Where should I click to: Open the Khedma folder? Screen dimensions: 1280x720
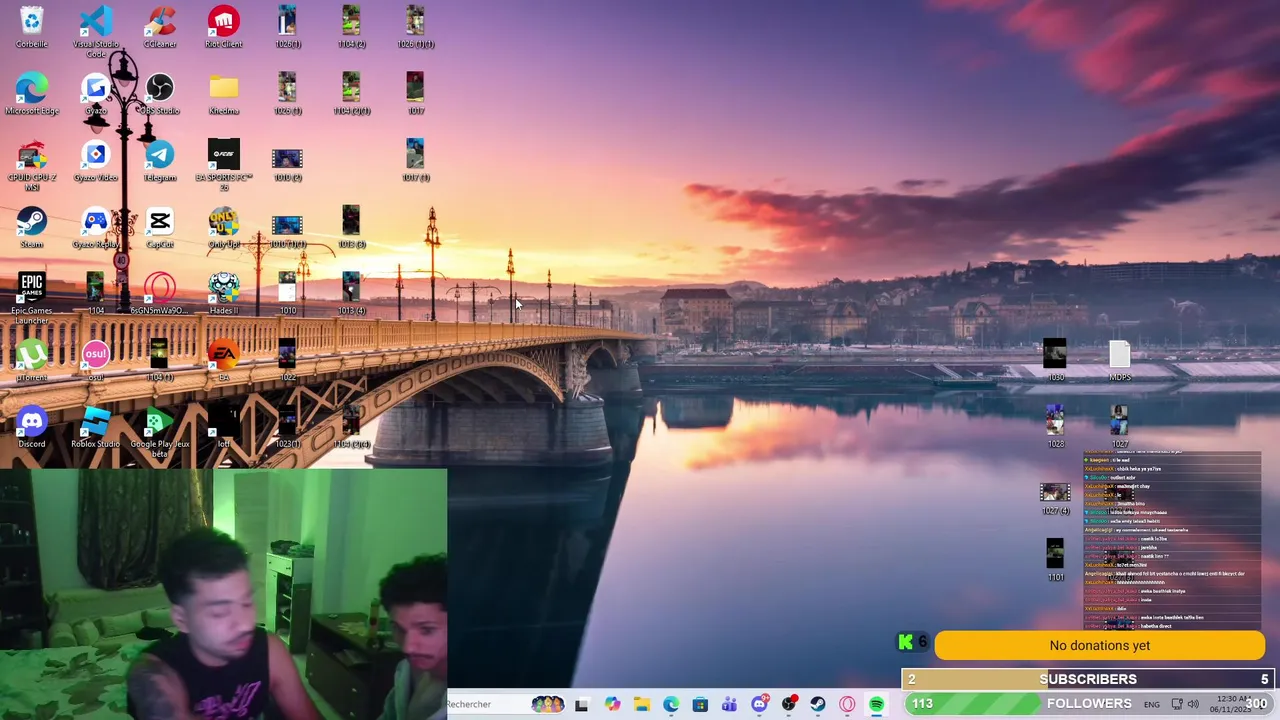[224, 94]
